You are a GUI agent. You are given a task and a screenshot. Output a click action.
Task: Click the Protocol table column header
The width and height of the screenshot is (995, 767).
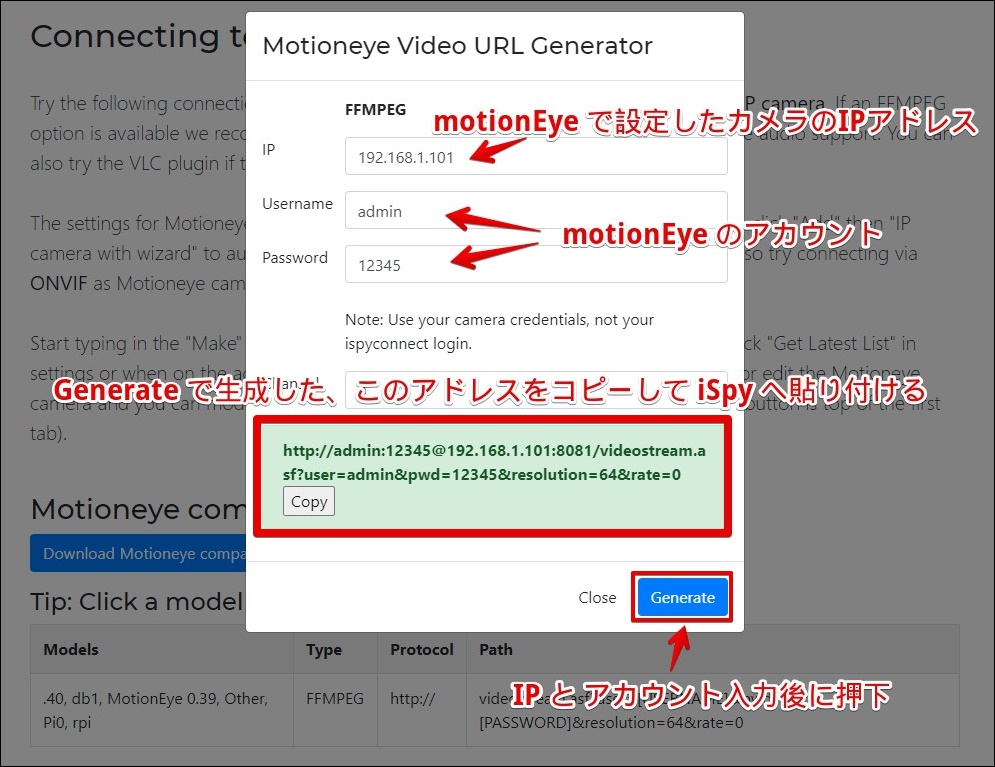[x=421, y=650]
